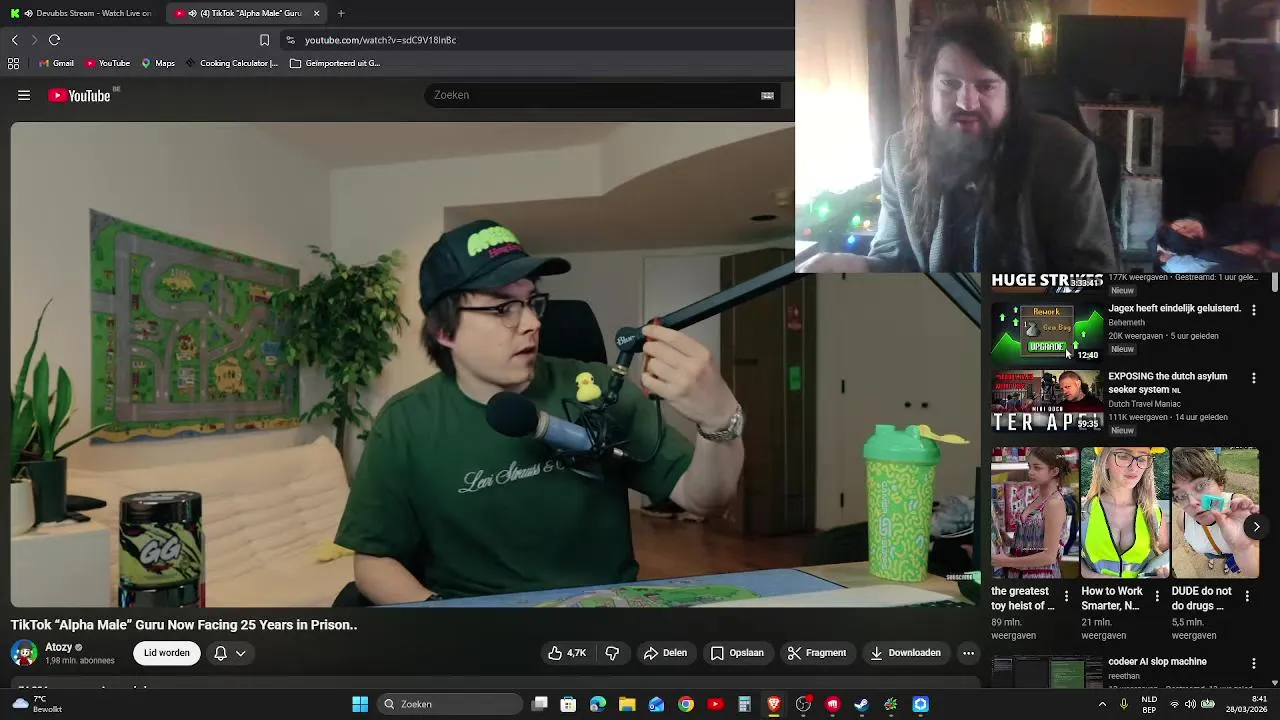Open the Atozy channel name link
This screenshot has height=720, width=1280.
pyautogui.click(x=58, y=647)
